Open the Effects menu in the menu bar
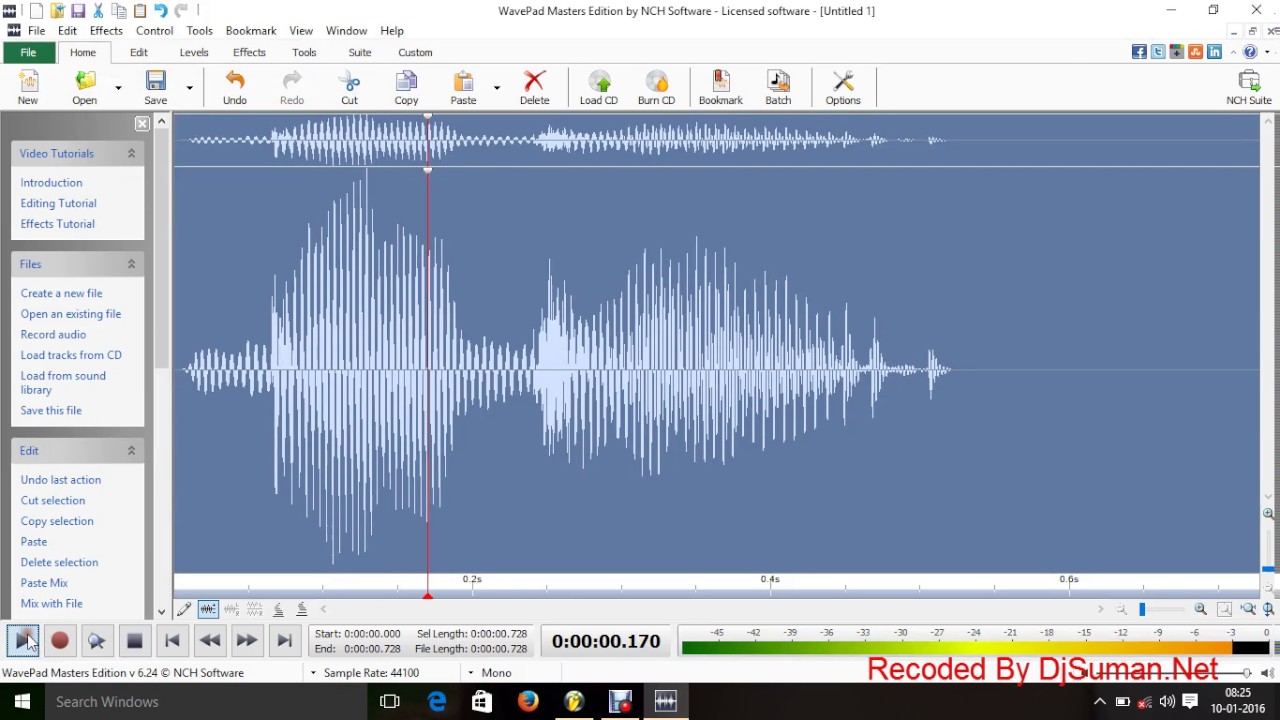 [x=106, y=31]
